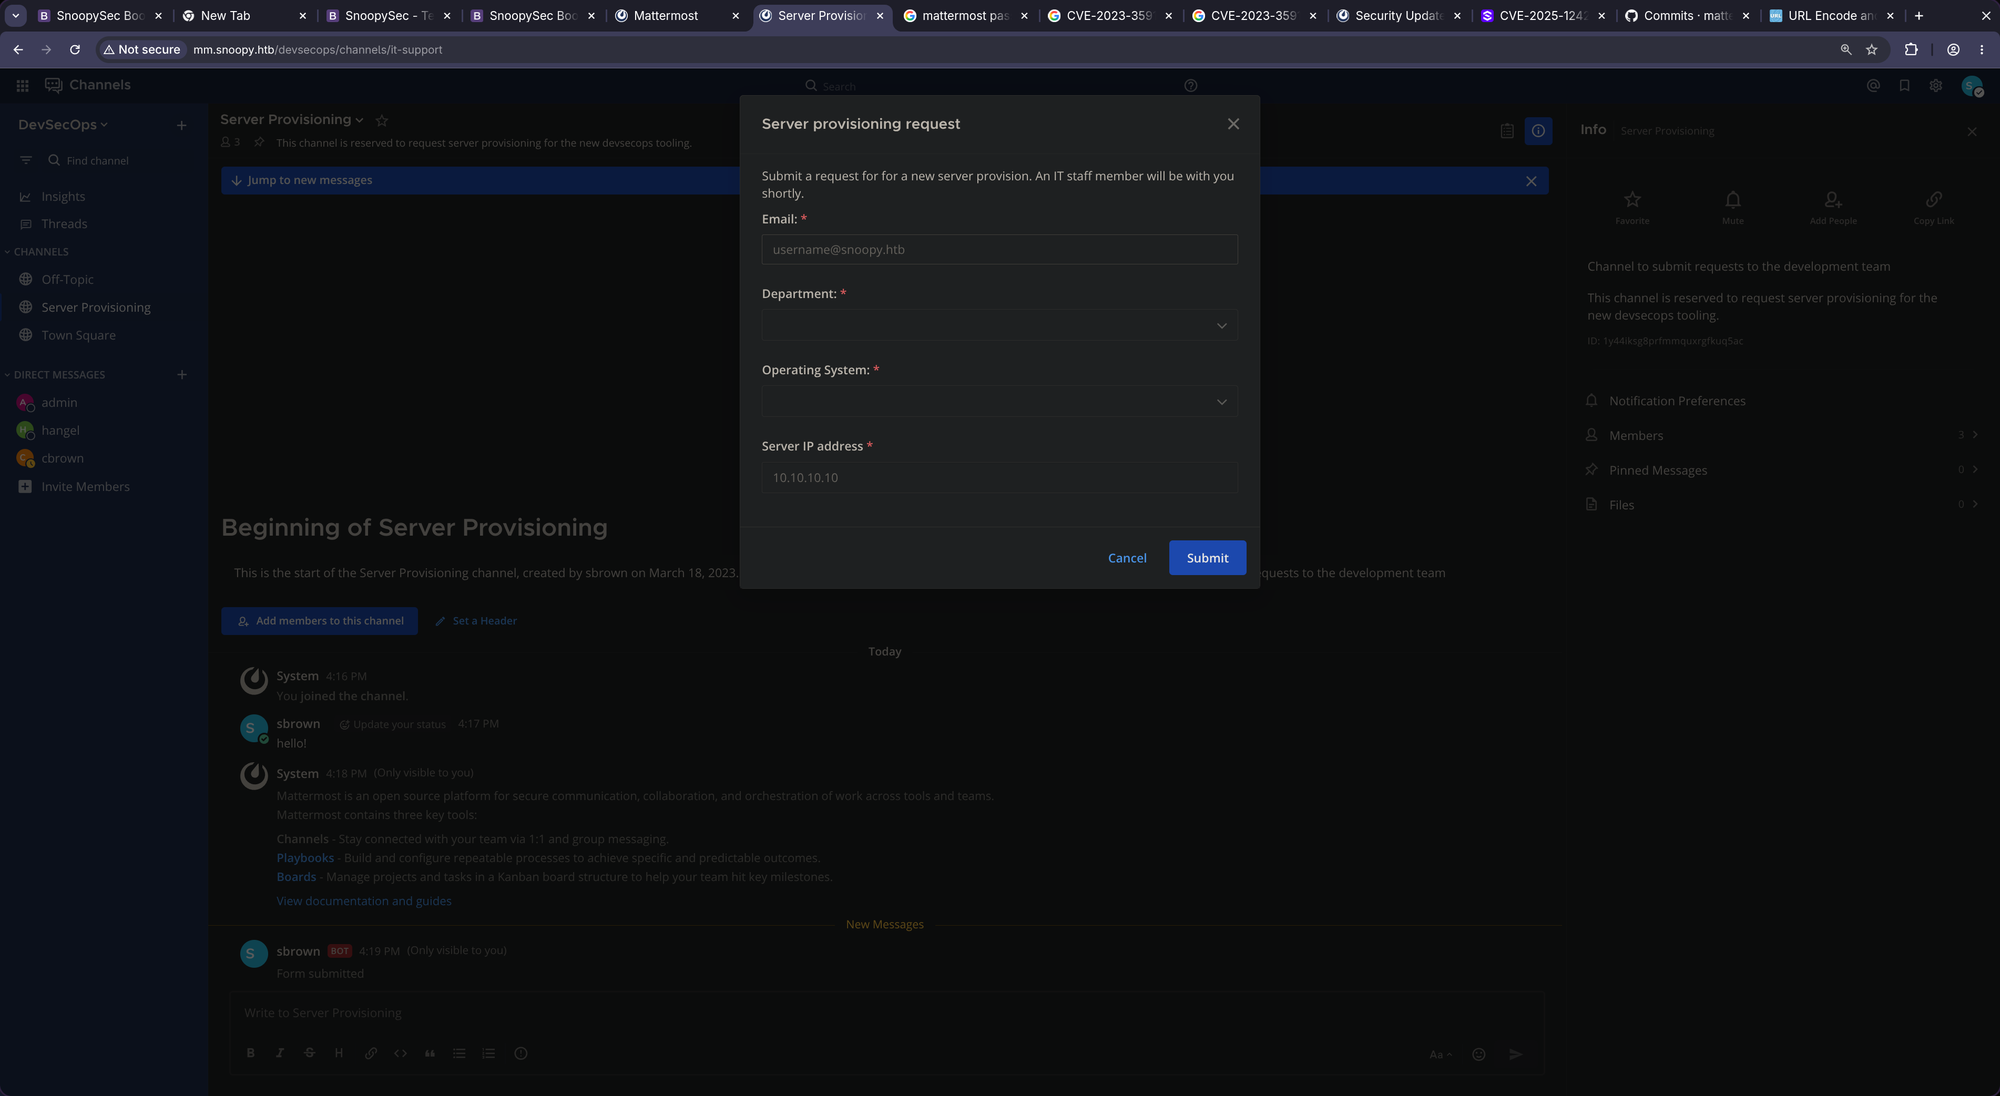Open direct message with admin
This screenshot has width=2000, height=1096.
point(59,403)
